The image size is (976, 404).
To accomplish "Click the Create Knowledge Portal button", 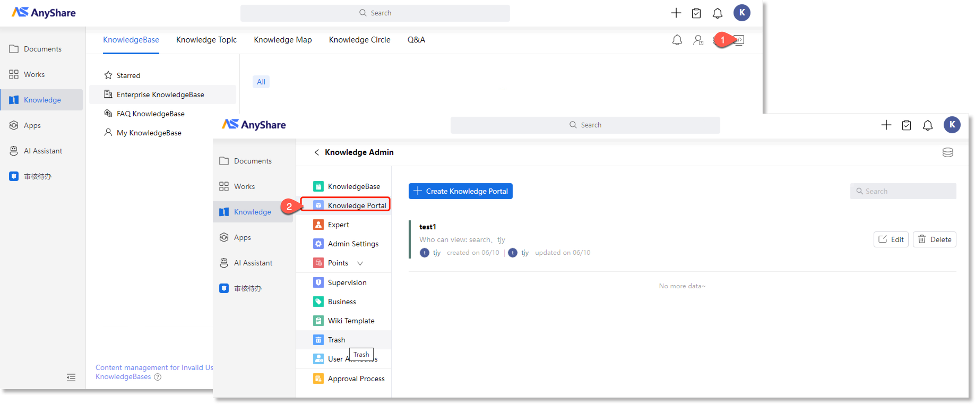I will (460, 191).
